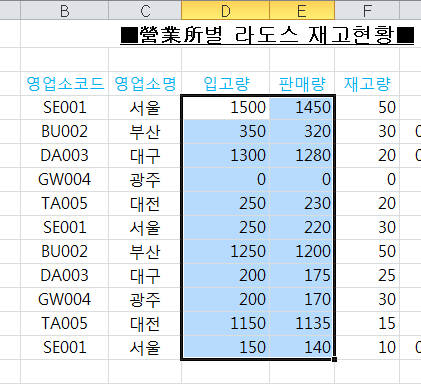This screenshot has height=384, width=421.
Task: Click the cell containing 350
Action: pos(225,132)
